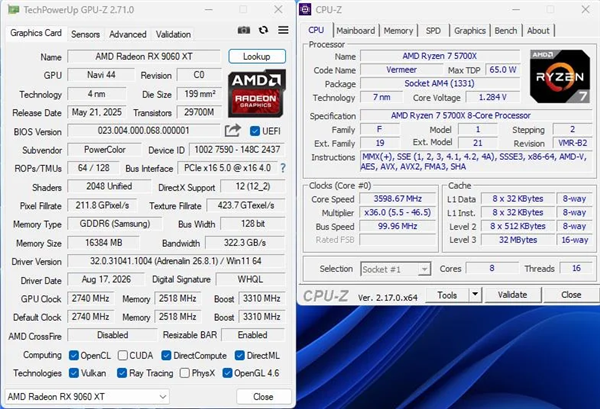The height and width of the screenshot is (409, 600).
Task: Click the AMD Radeon Graphics logo
Action: 257,93
